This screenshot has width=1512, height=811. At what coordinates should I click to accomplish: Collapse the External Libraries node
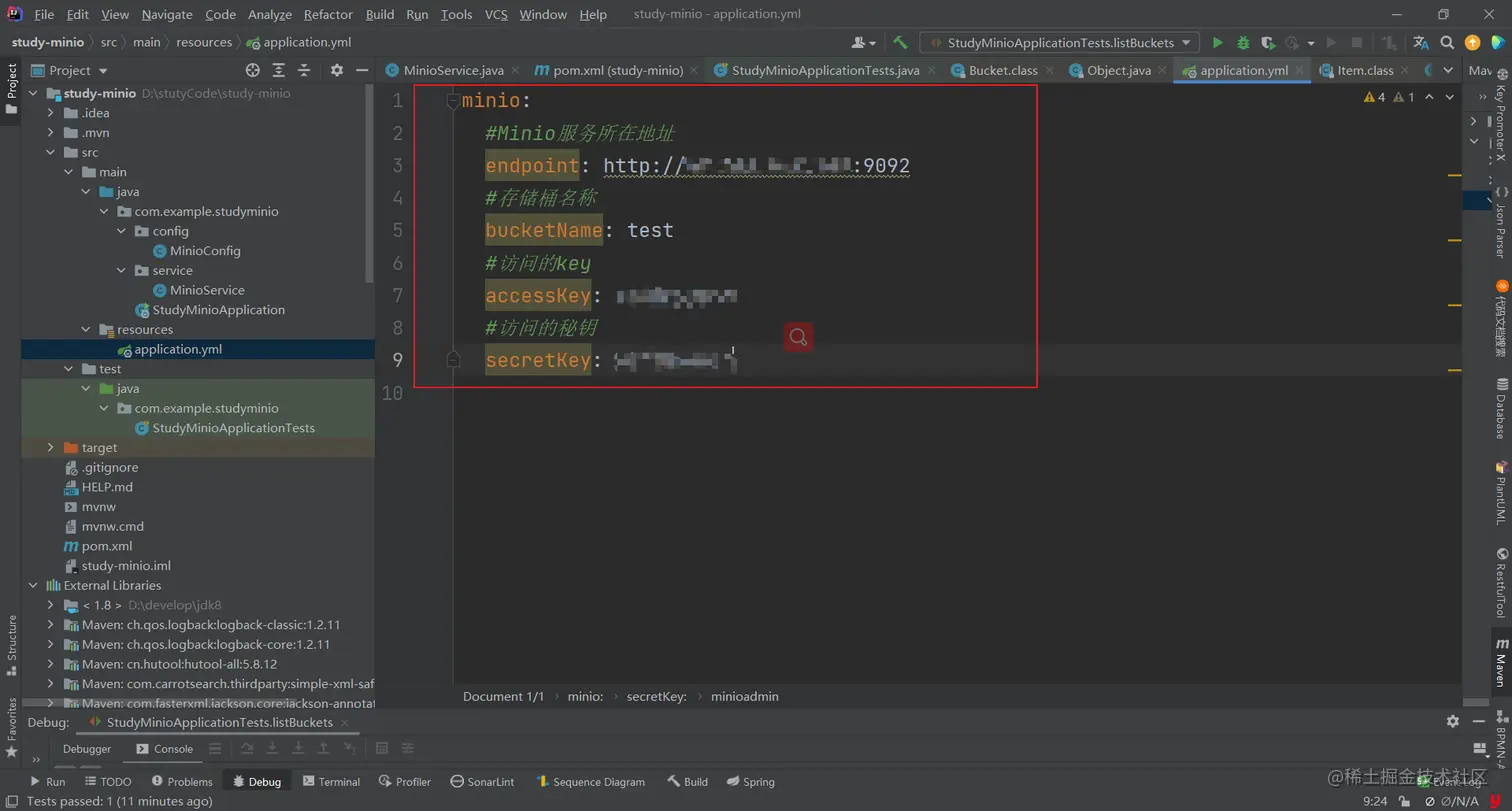pos(34,586)
